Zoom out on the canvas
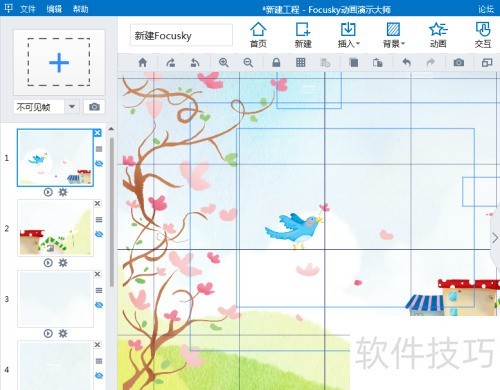 [248, 62]
